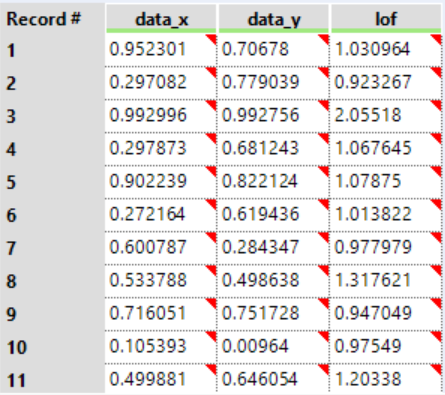Viewport: 445px width, 395px height.
Task: Click the cell containing 0.779039
Action: pyautogui.click(x=273, y=83)
